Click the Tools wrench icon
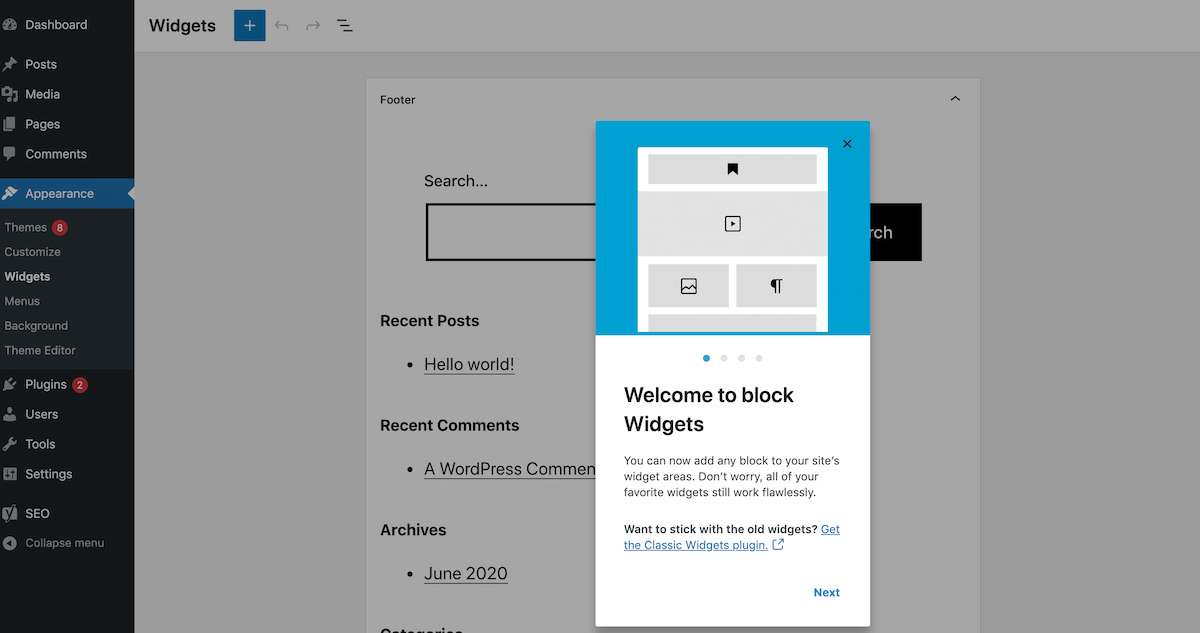The height and width of the screenshot is (633, 1200). tap(10, 444)
